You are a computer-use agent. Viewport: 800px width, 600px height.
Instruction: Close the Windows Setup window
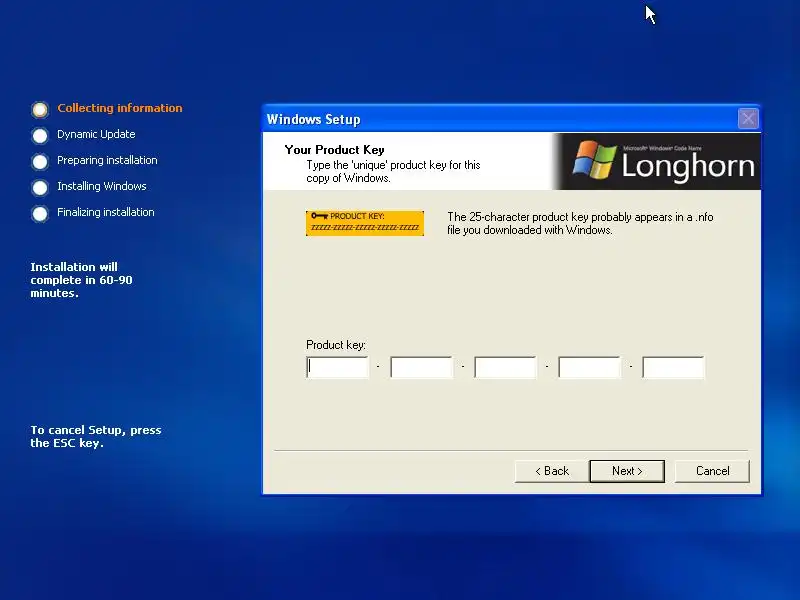(x=748, y=119)
